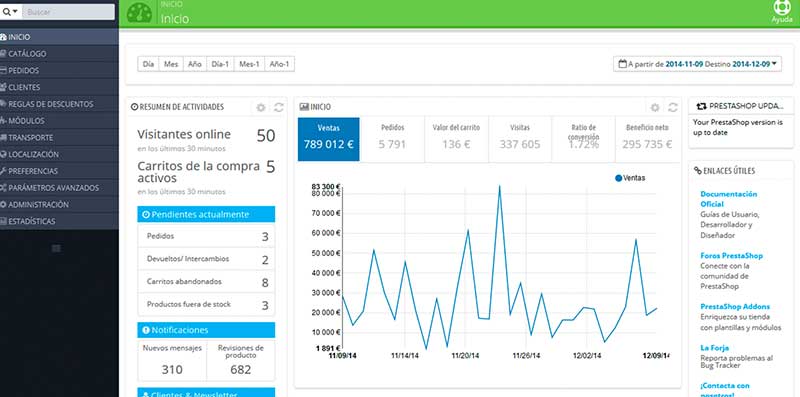Select the Año-1 time range button
The width and height of the screenshot is (800, 397).
click(x=279, y=64)
